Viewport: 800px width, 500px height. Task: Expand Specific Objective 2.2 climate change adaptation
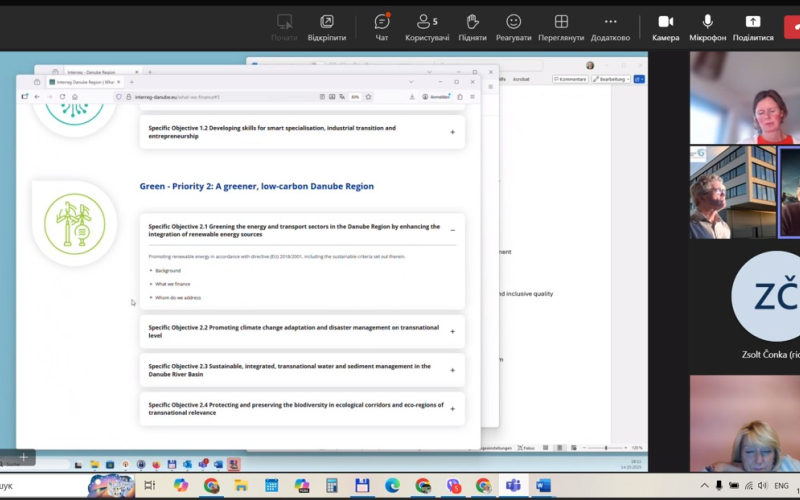(x=452, y=331)
